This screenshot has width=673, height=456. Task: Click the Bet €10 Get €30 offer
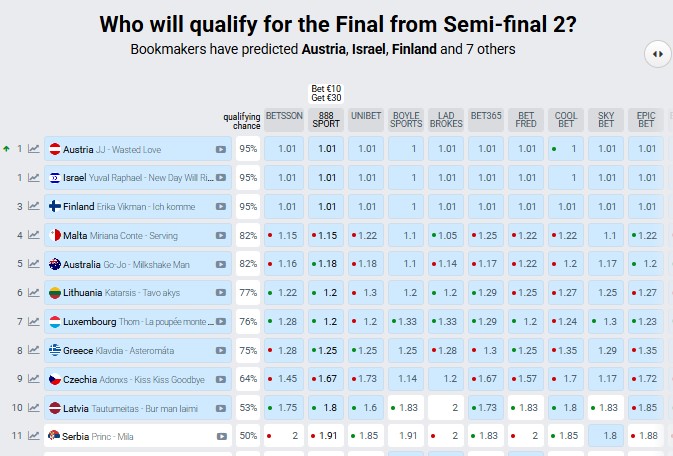[x=326, y=94]
